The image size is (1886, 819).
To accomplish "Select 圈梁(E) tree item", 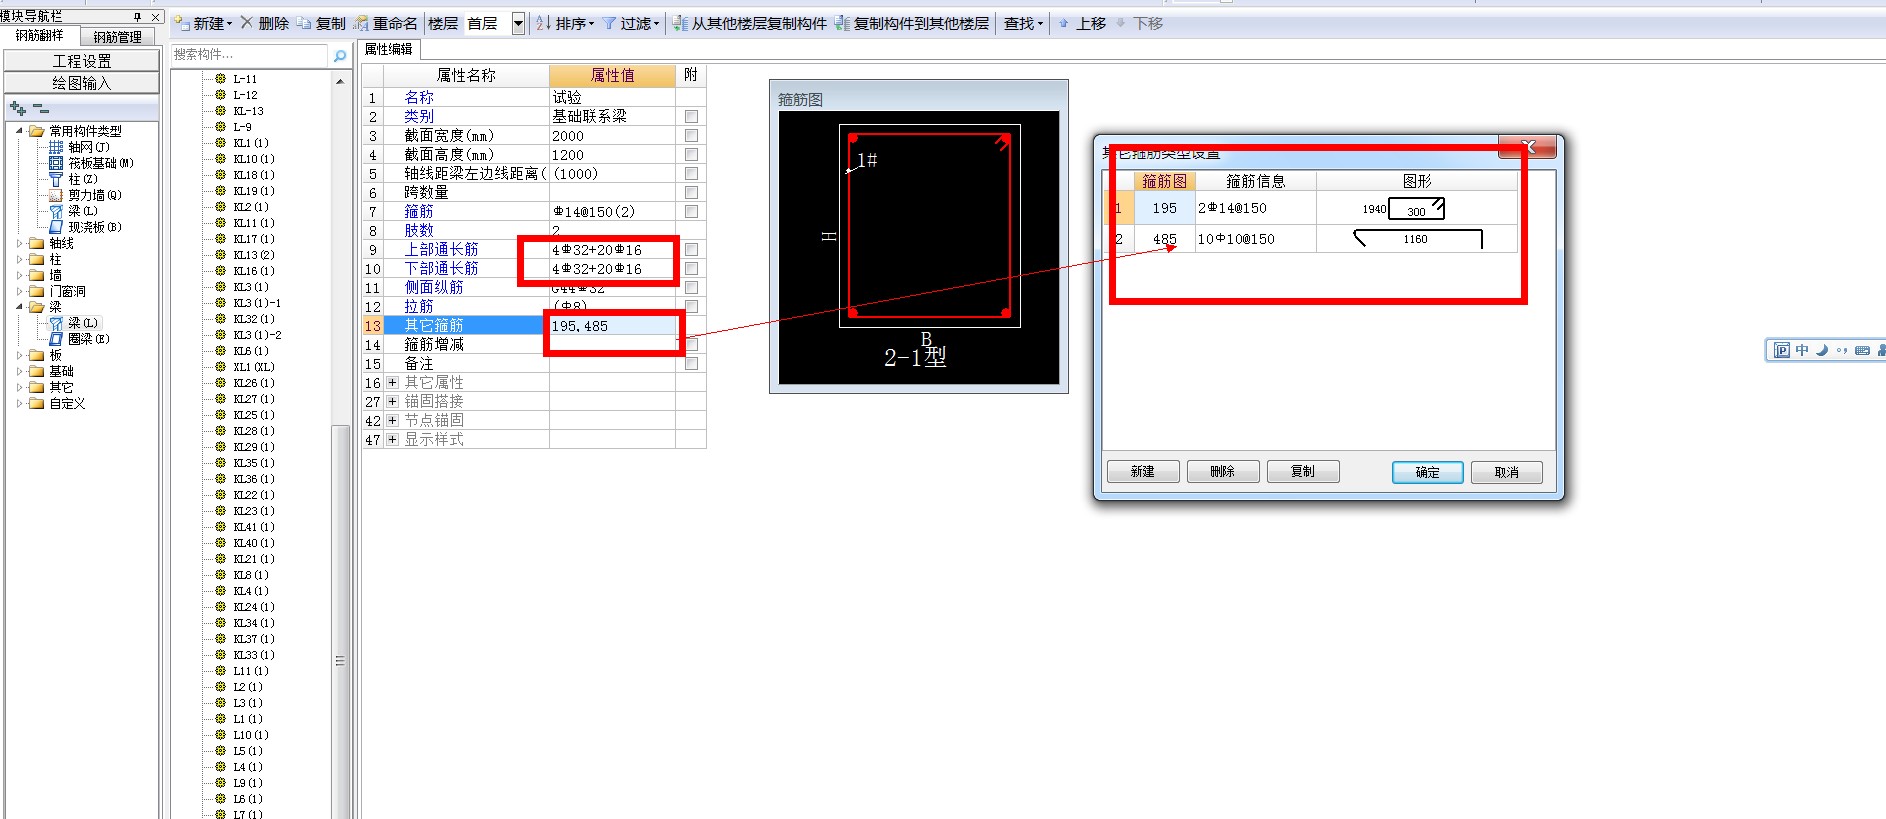I will pos(79,339).
